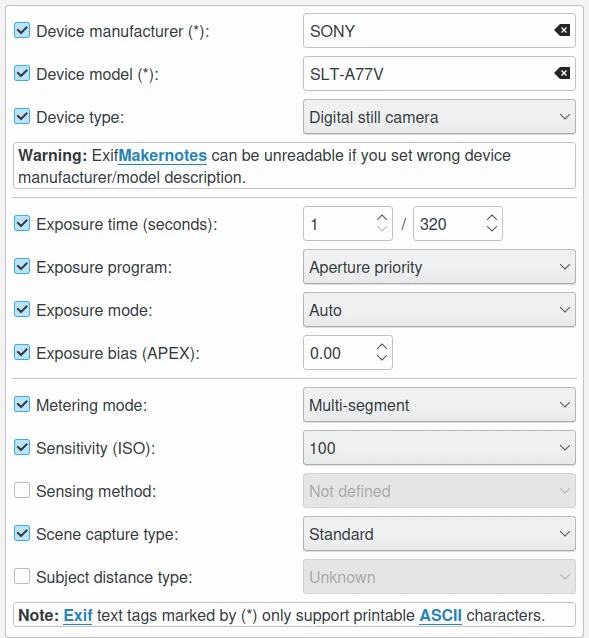Screen dimensions: 589x638
Task: Expand the Exposure program combo box
Action: click(x=439, y=267)
